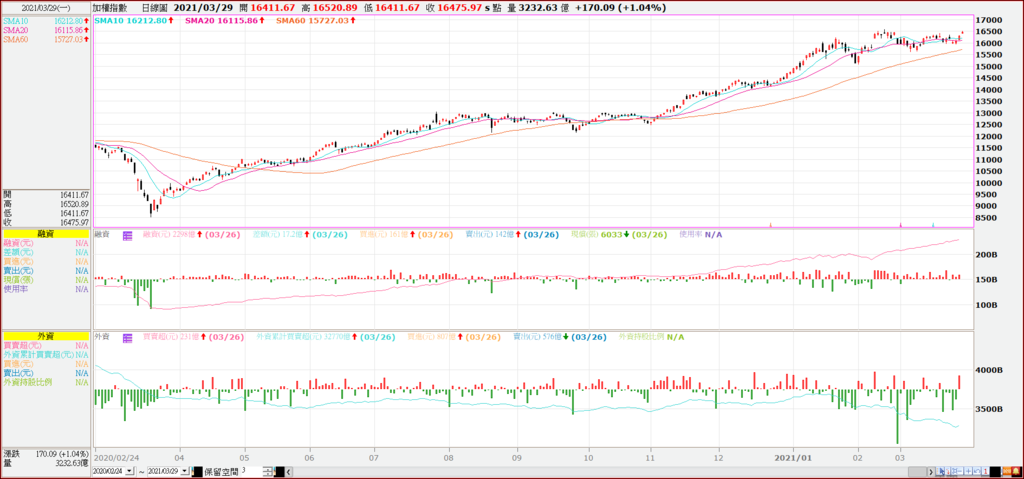Click 外資累計買賣超(元) 32770億 legend item

coord(325,337)
